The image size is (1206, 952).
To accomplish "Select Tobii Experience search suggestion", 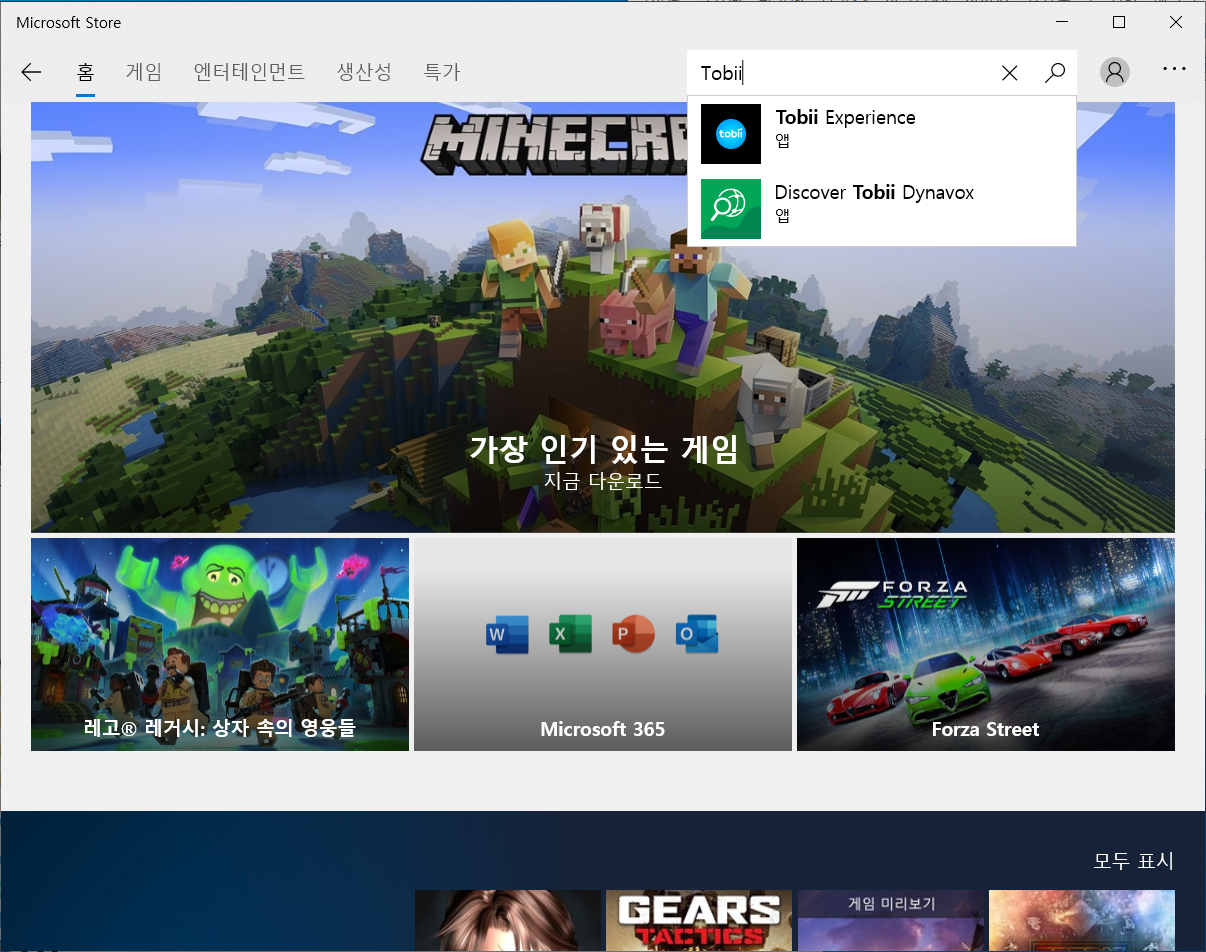I will [x=882, y=134].
